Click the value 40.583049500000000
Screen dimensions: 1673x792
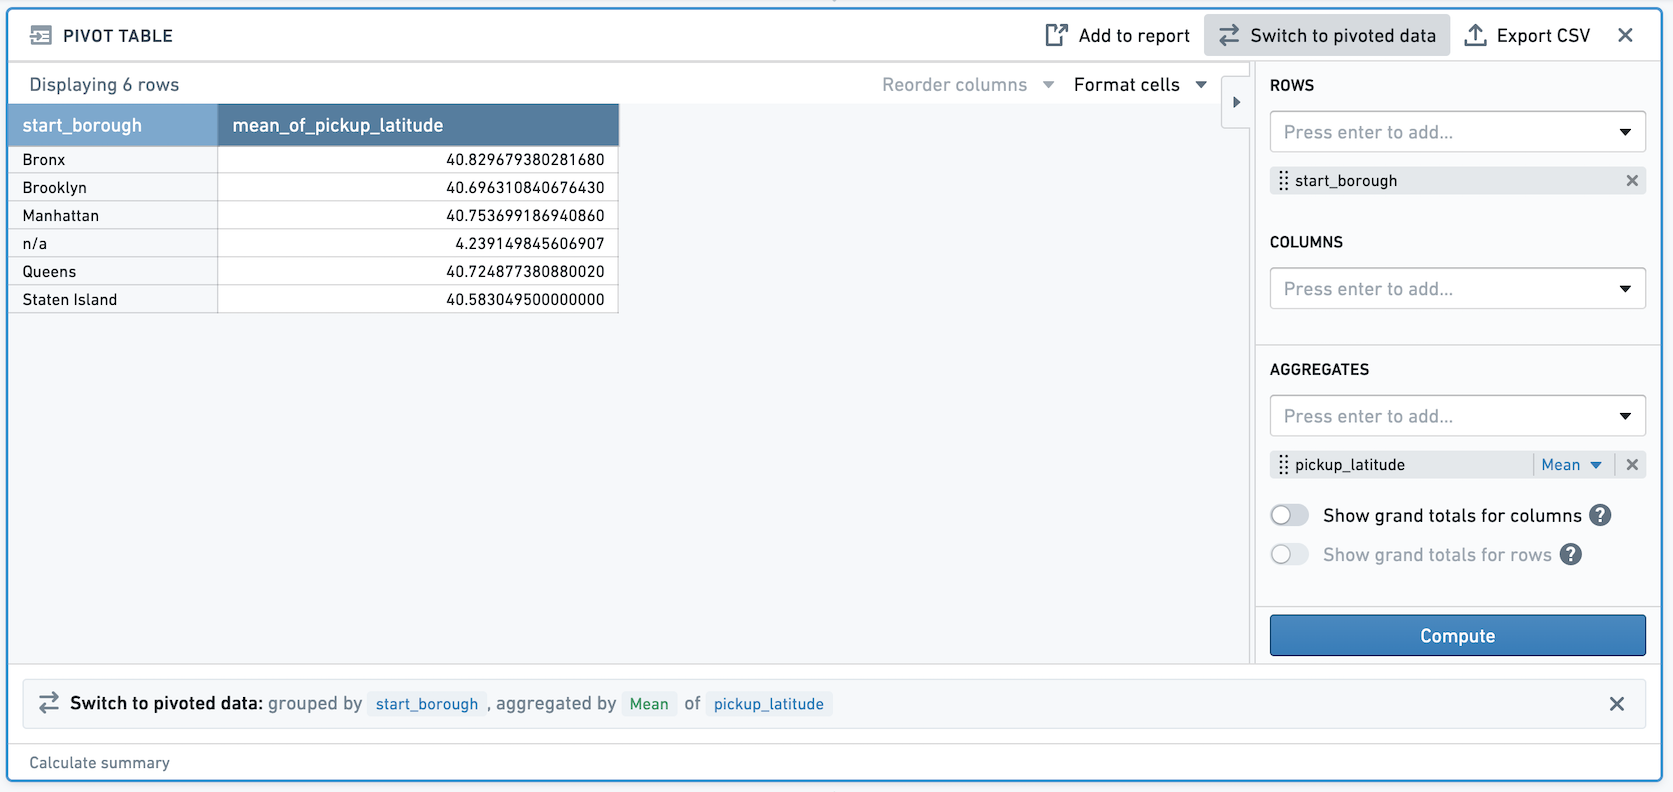click(x=525, y=300)
